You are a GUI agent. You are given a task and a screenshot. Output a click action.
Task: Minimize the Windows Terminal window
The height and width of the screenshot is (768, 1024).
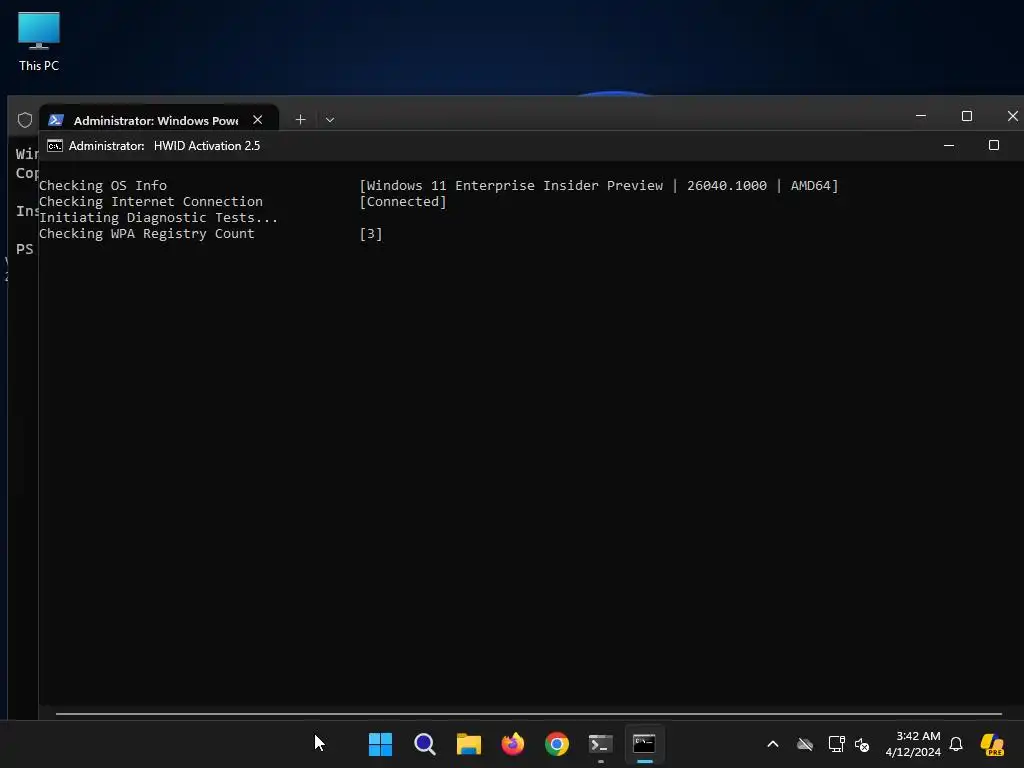tap(921, 116)
